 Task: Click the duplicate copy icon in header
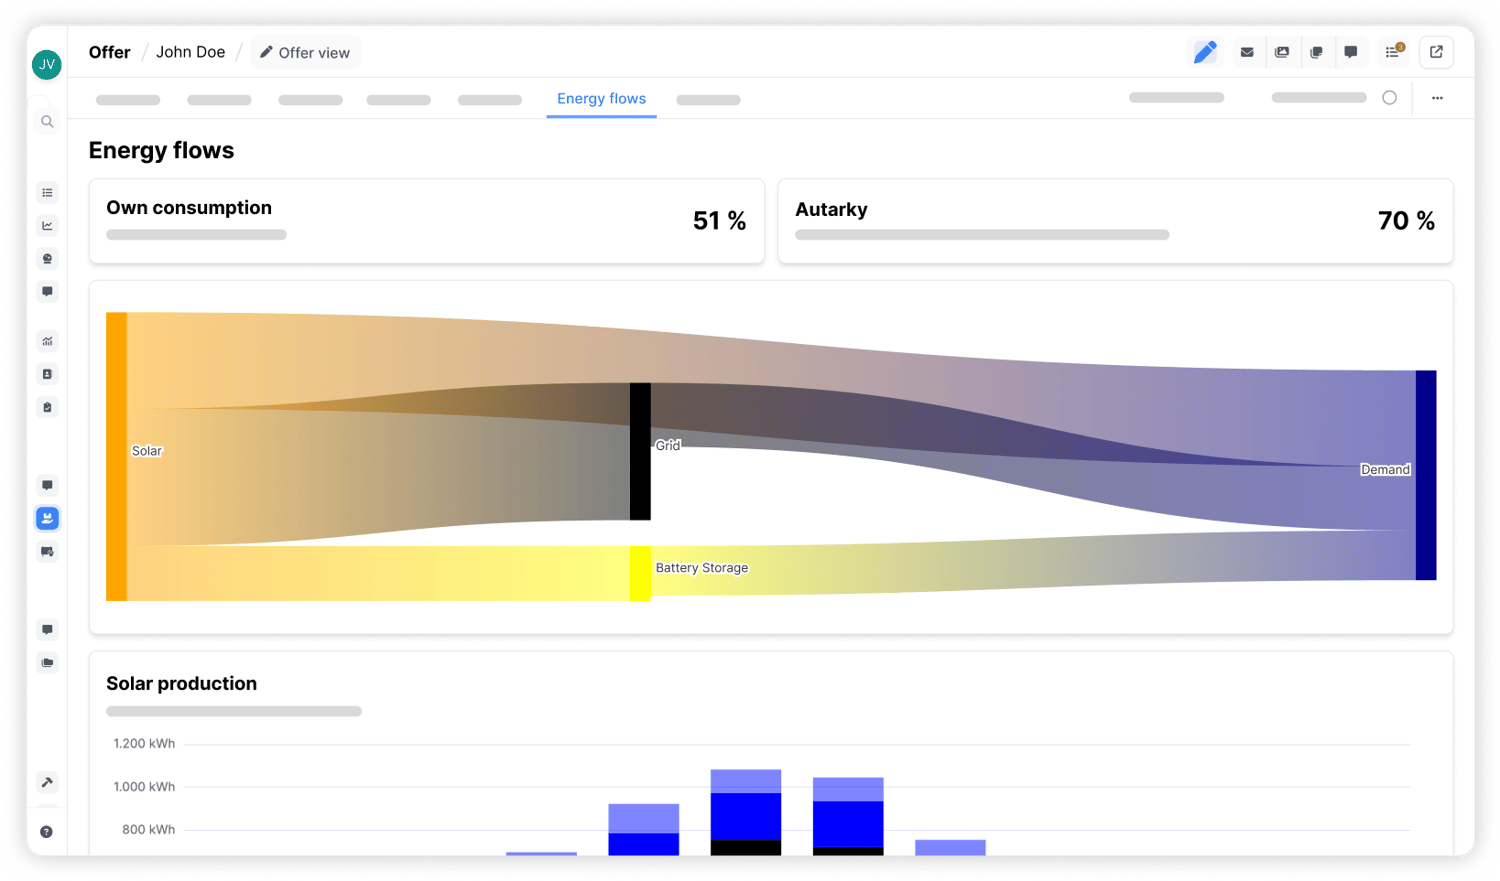[x=1316, y=52]
